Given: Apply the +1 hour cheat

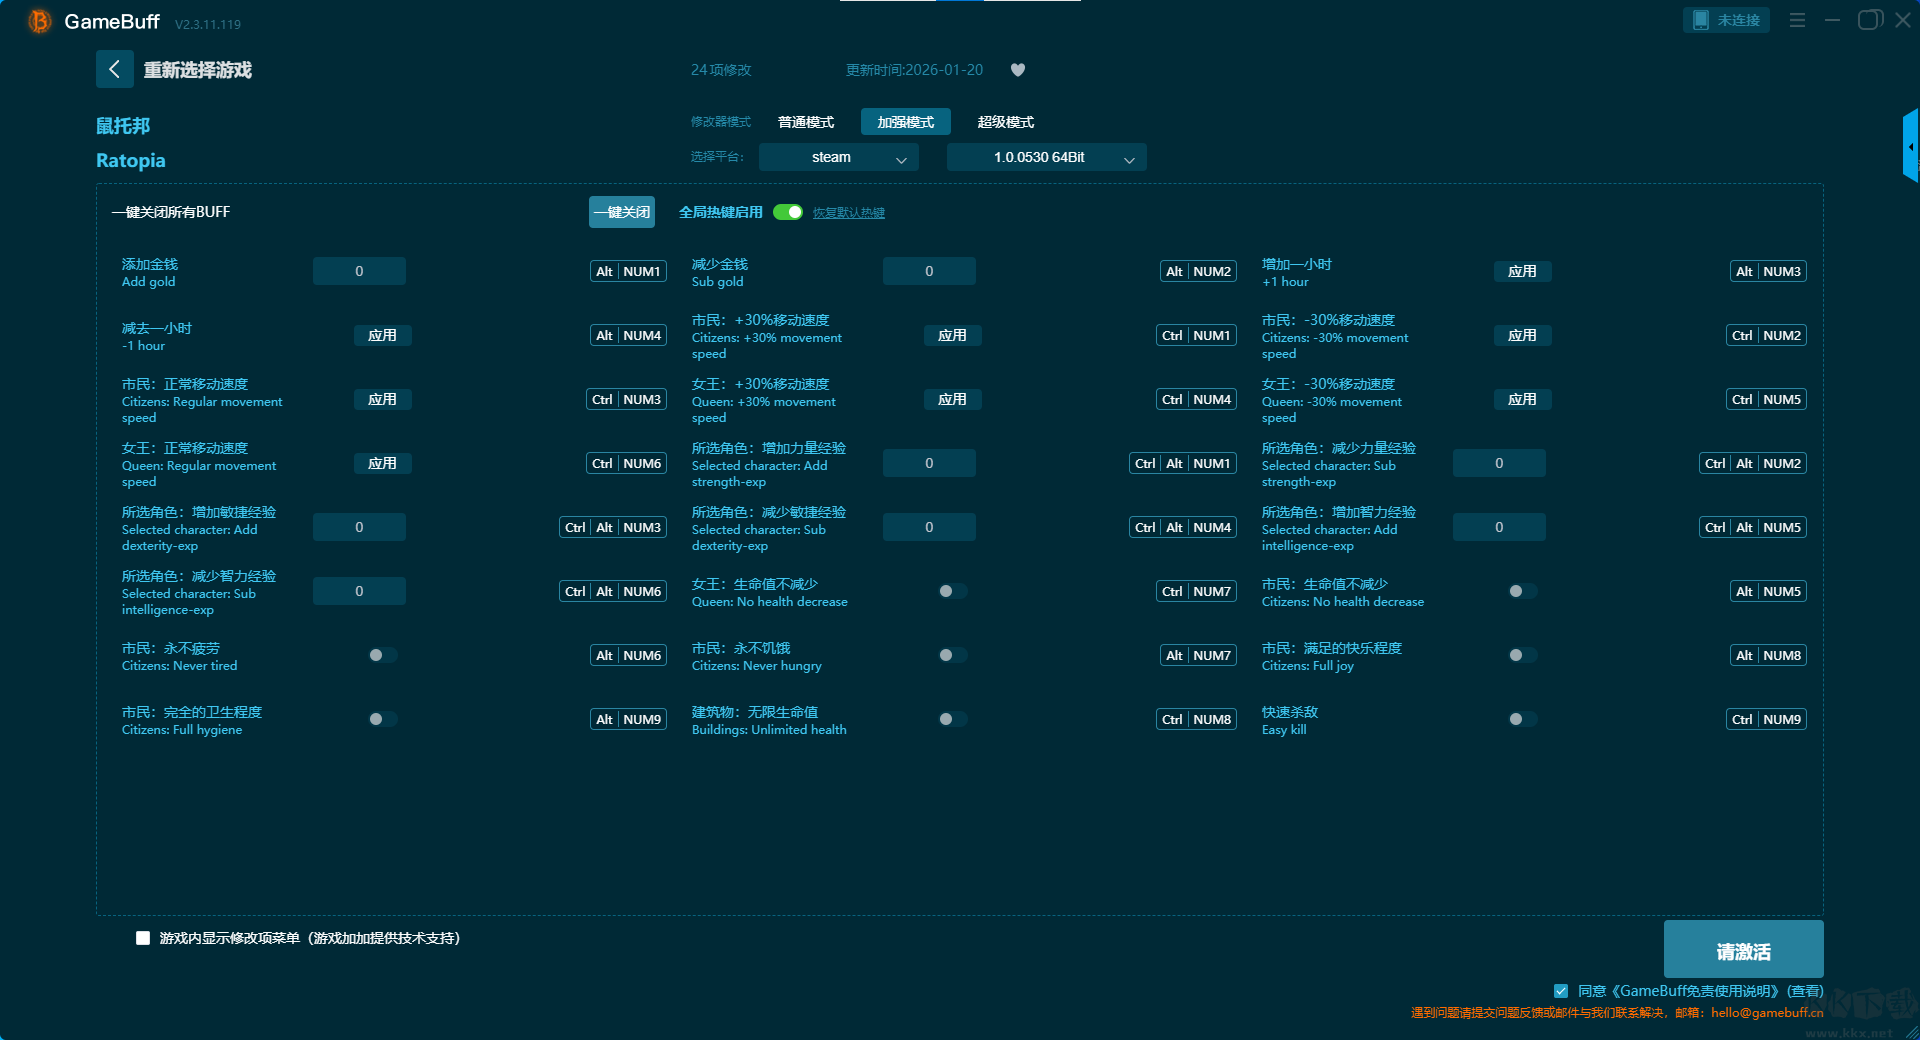Looking at the screenshot, I should 1522,272.
